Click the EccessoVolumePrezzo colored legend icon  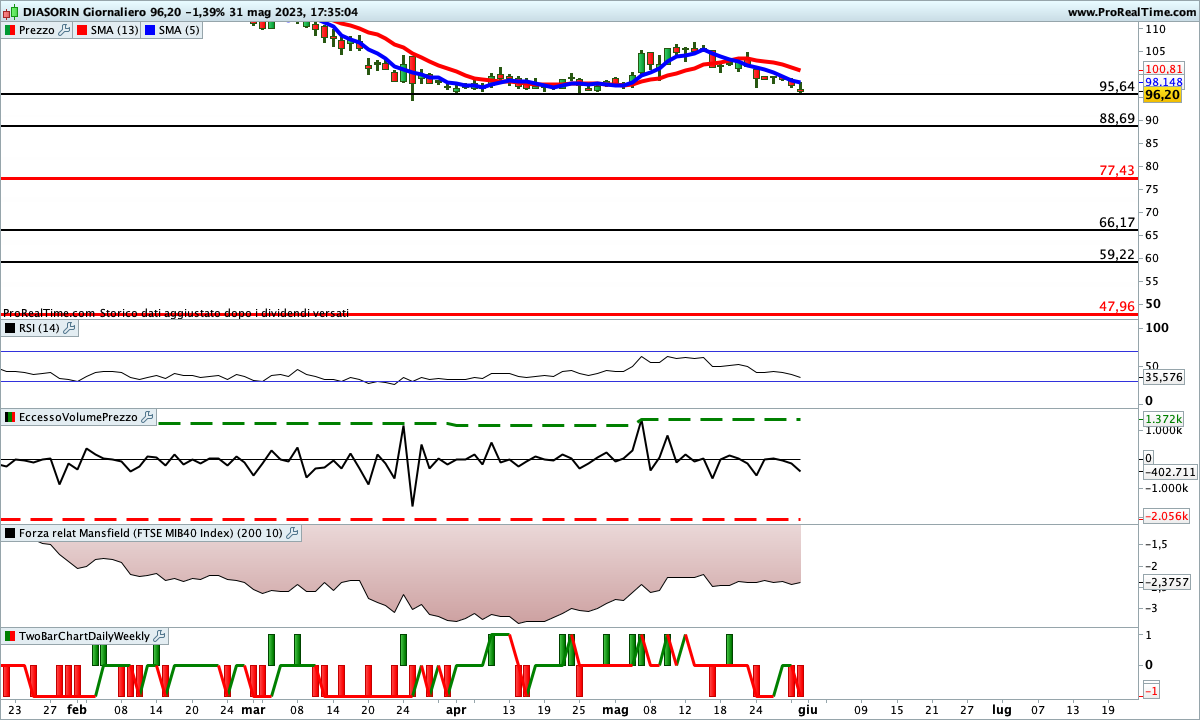coord(10,417)
